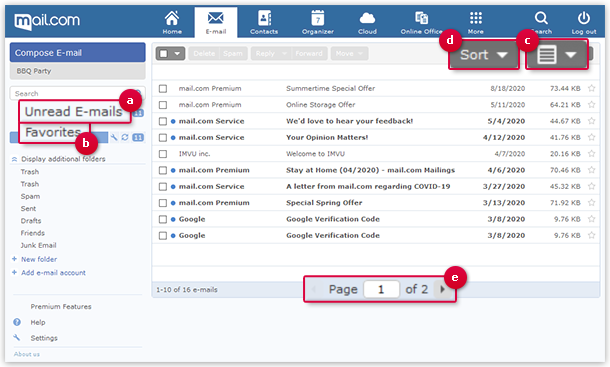
Task: Check the Online Storage Offer email
Action: coord(163,105)
